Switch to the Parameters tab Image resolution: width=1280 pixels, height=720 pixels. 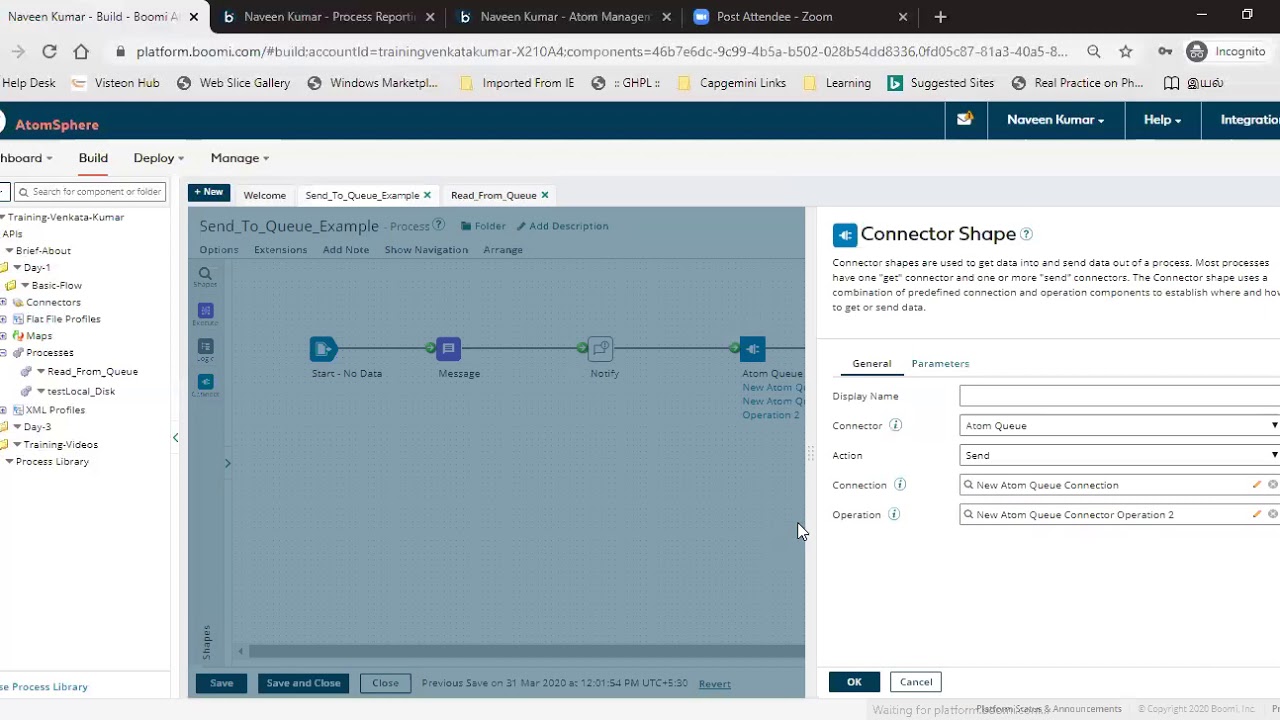(940, 364)
